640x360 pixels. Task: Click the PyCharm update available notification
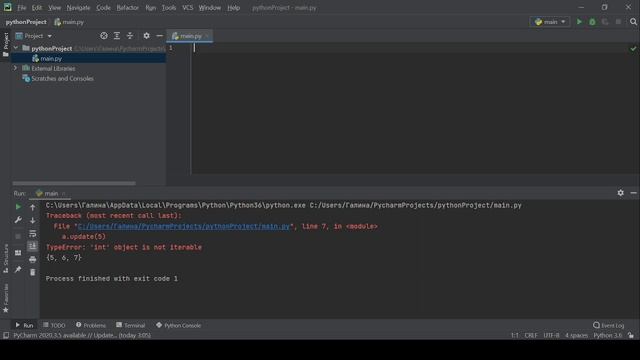click(82, 336)
